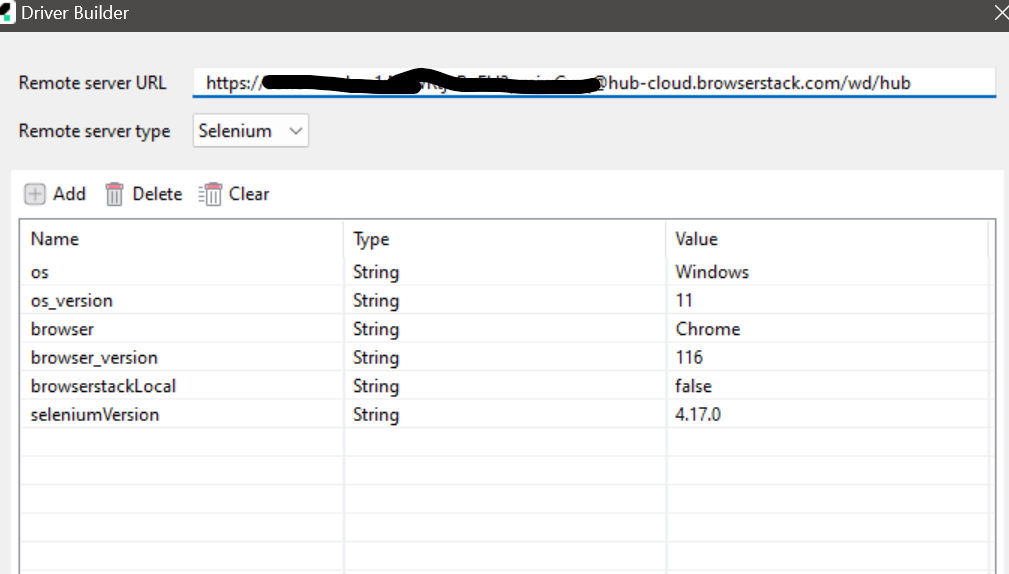Click the Add plus icon

click(35, 194)
